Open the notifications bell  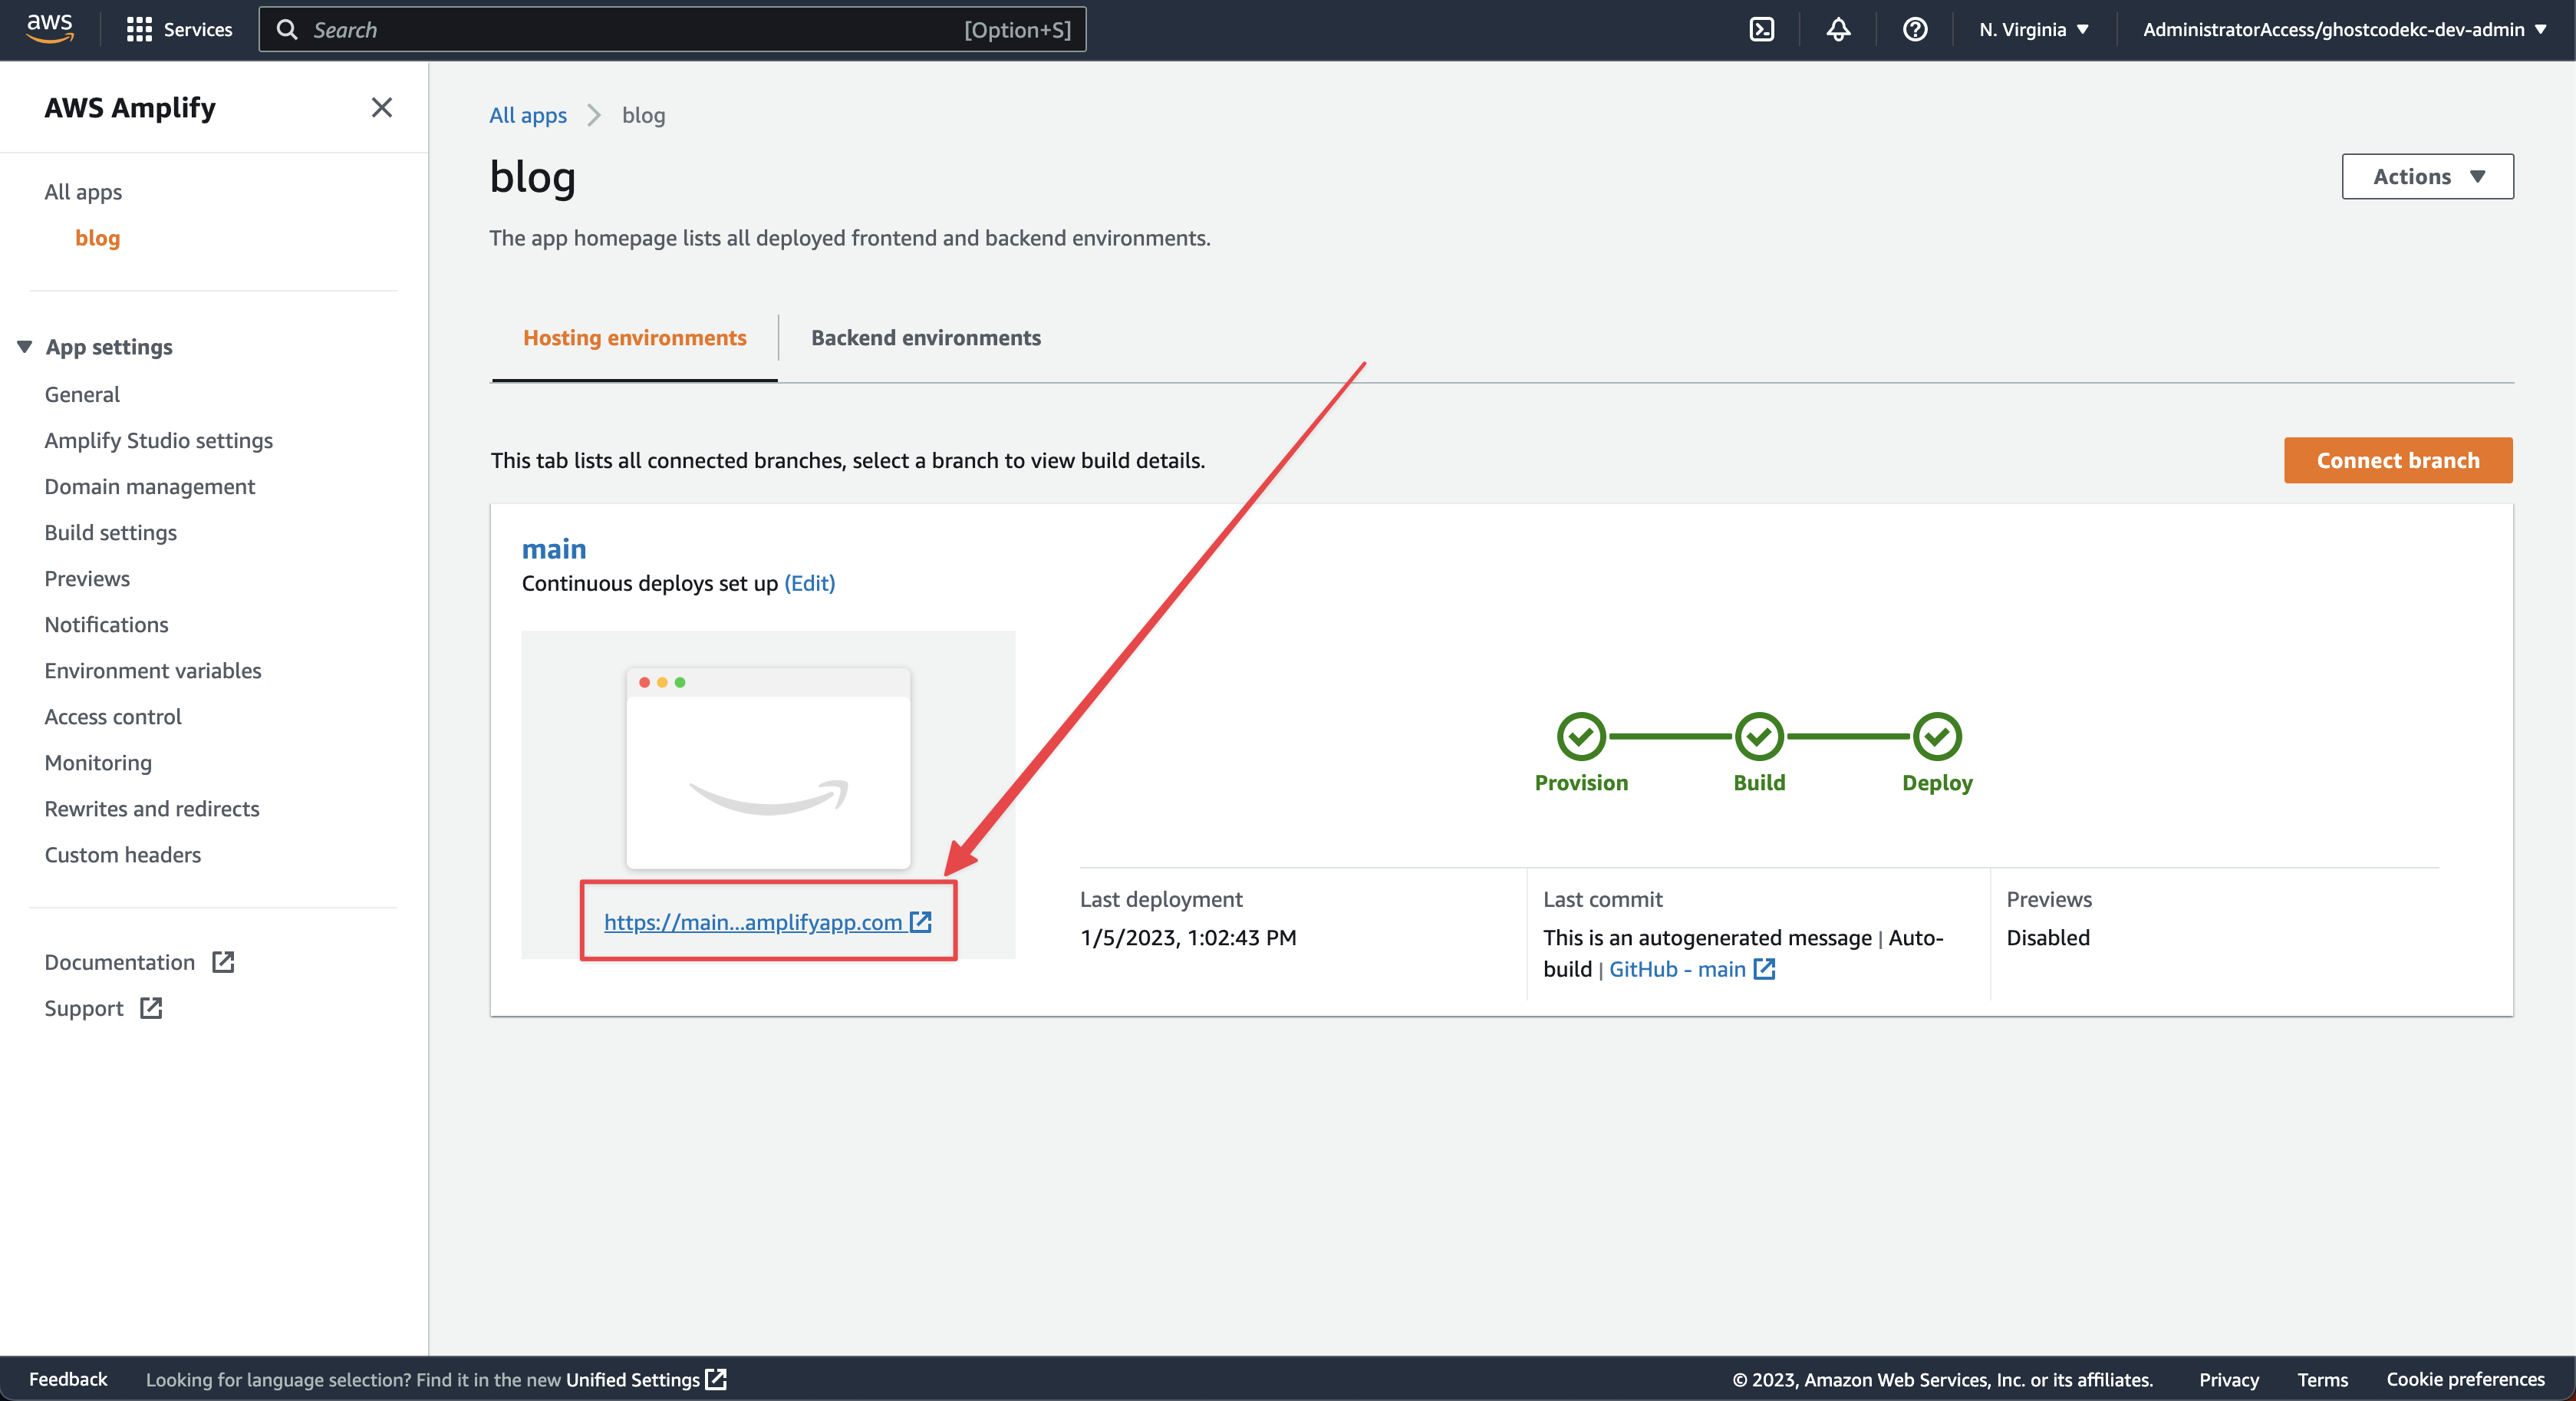coord(1838,30)
